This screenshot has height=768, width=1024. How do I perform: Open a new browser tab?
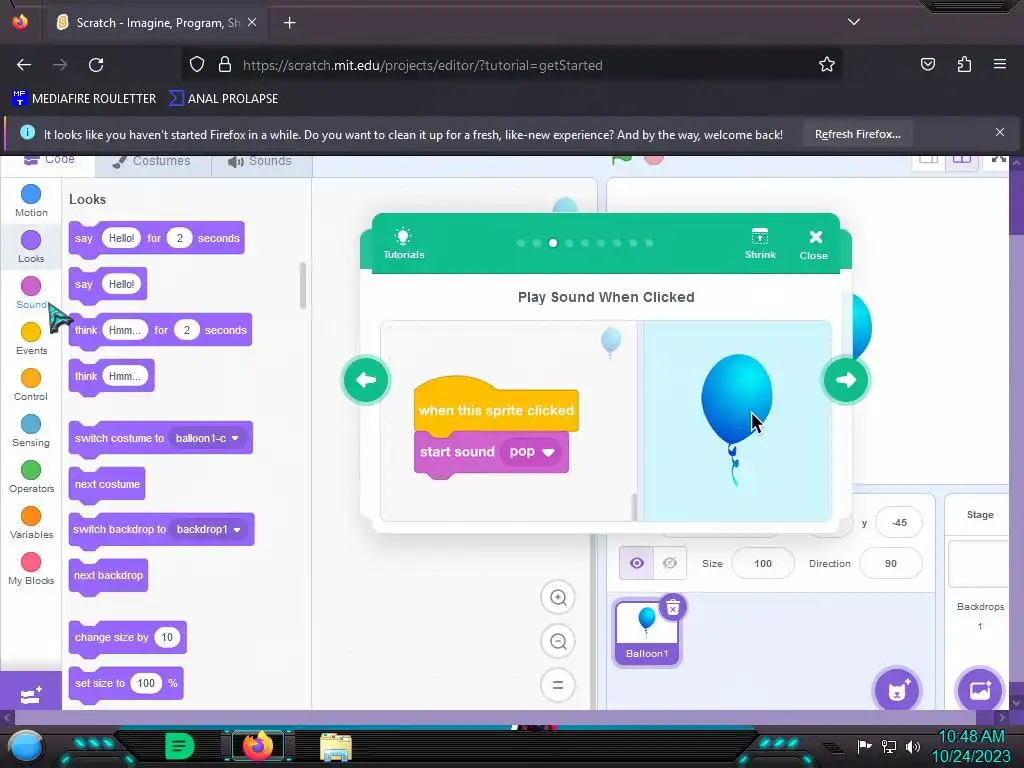tap(290, 23)
